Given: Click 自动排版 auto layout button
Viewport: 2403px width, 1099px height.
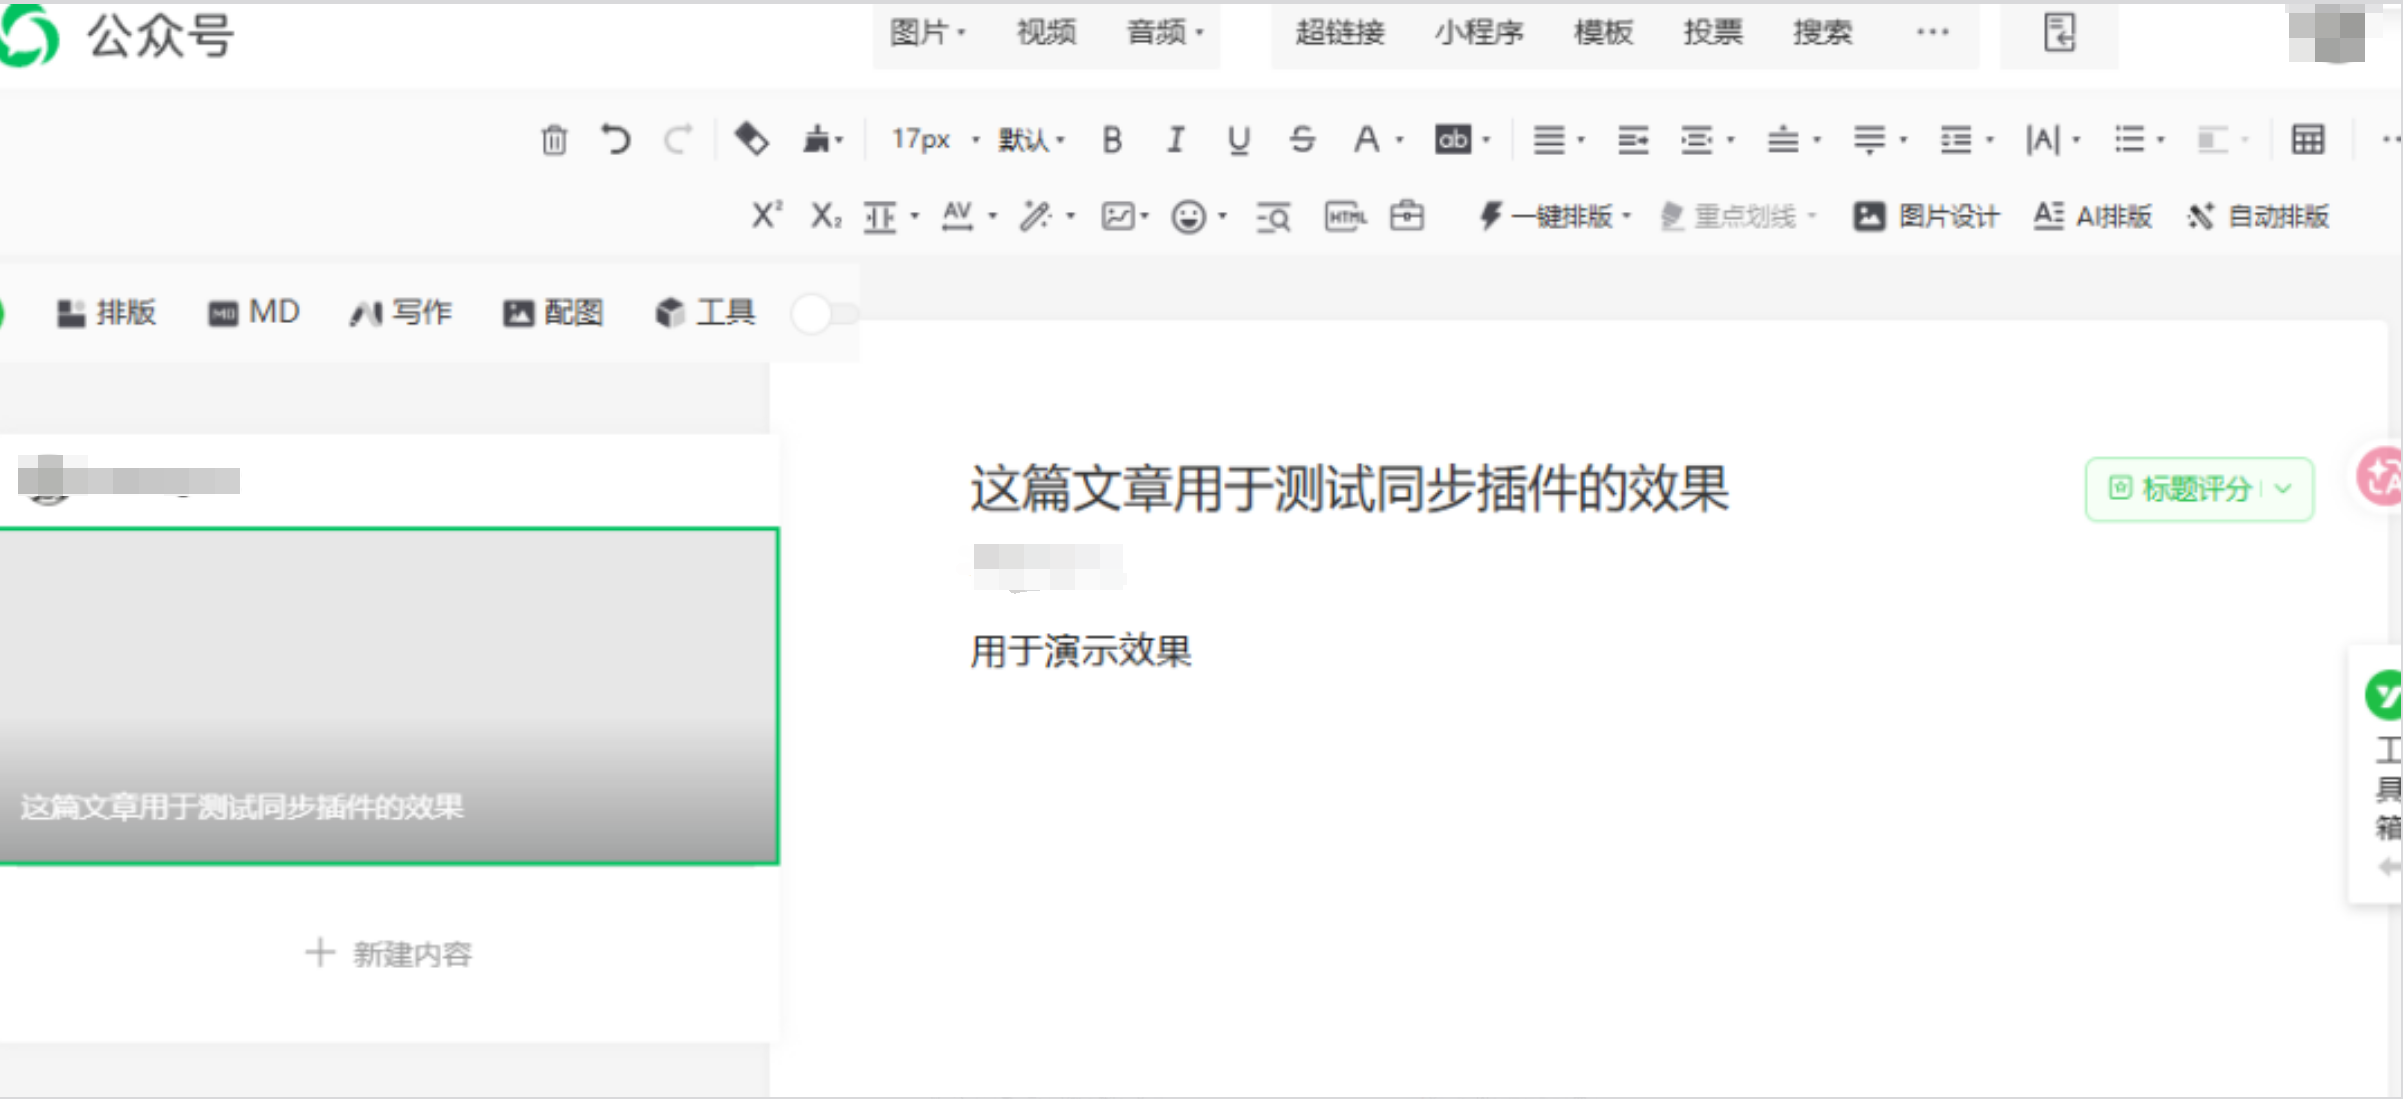Looking at the screenshot, I should tap(2258, 216).
